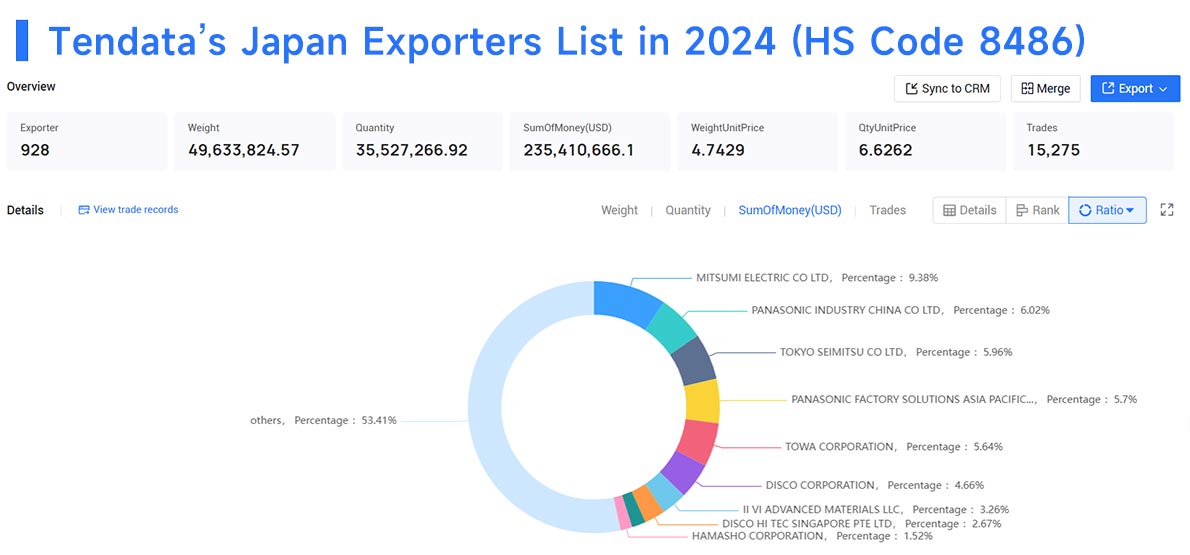Switch chart metric to Trades
The image size is (1190, 555).
[x=888, y=210]
